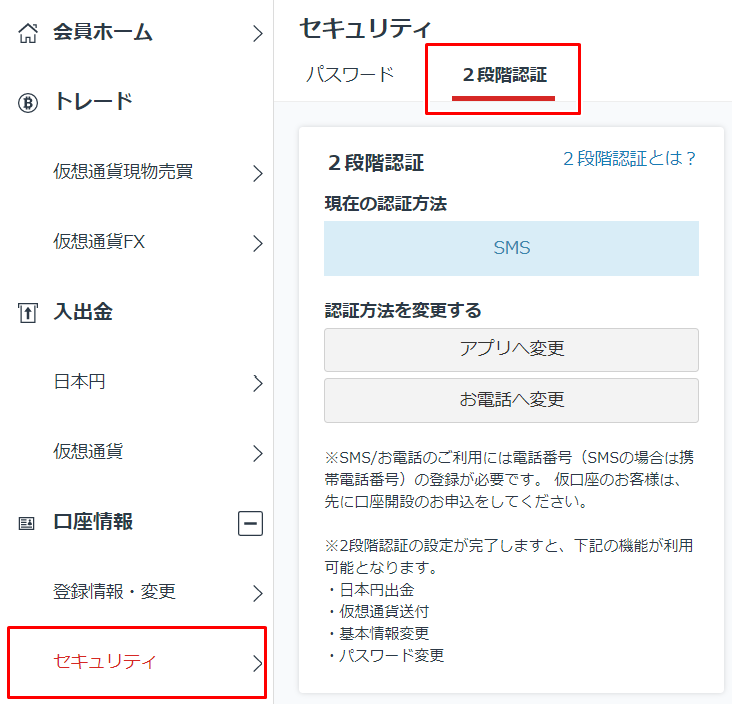Click the ・パスワード変更 list entry

pos(385,656)
